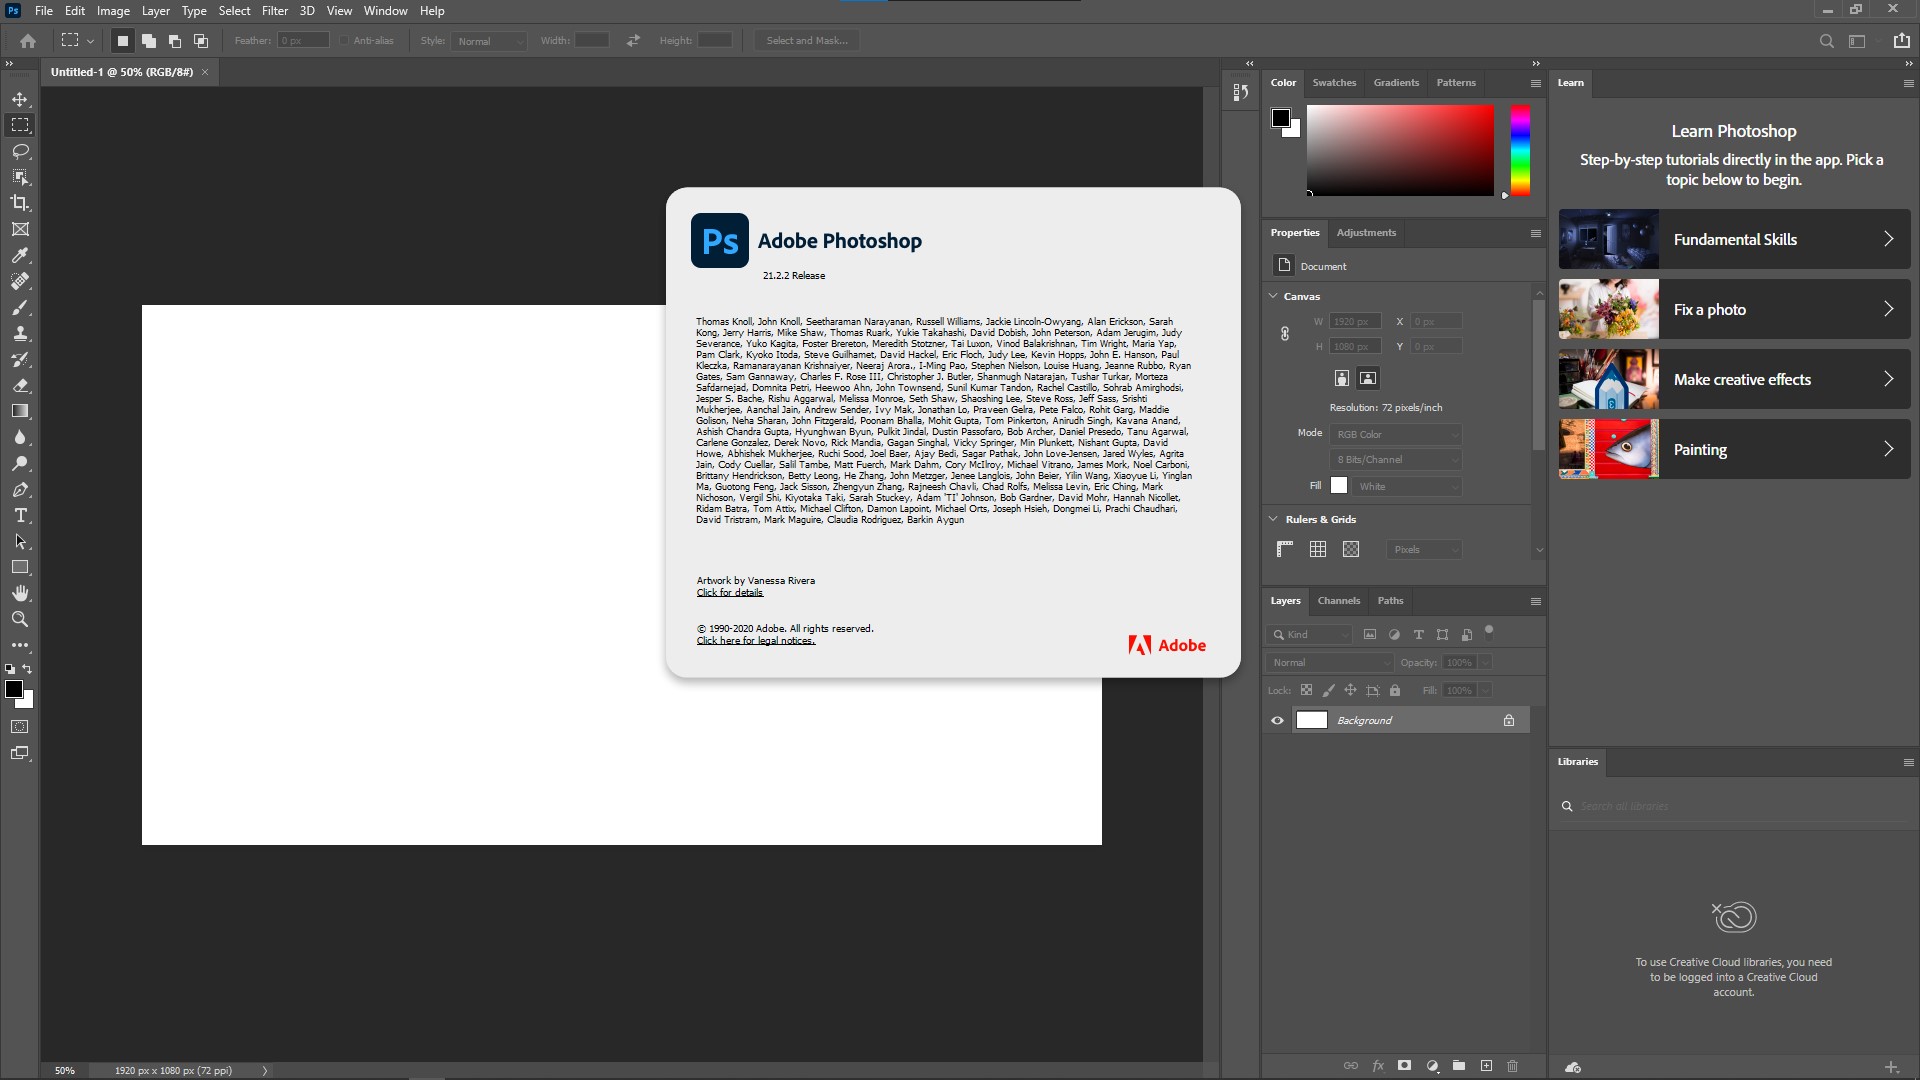This screenshot has width=1920, height=1080.
Task: Select the Move tool
Action: pos(20,99)
